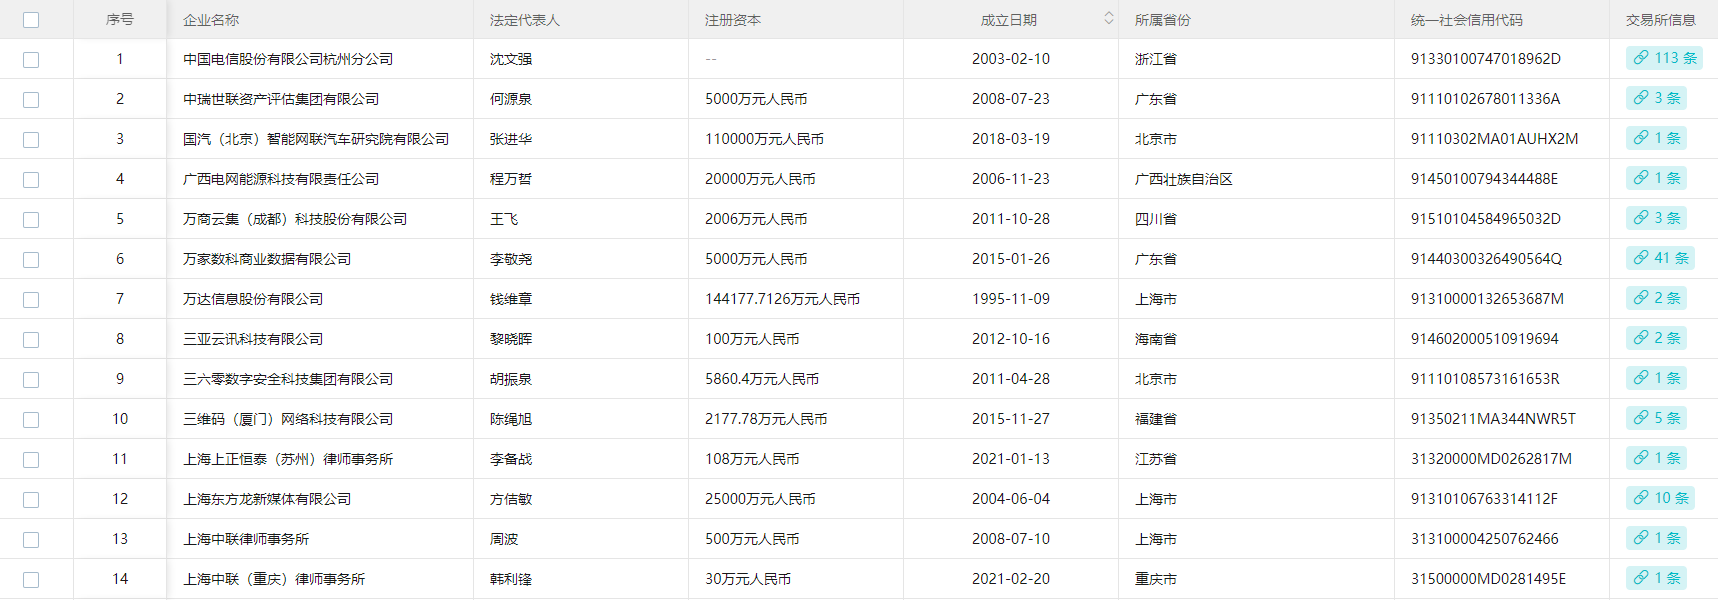Click the 交易所信息 column header
The width and height of the screenshot is (1718, 600).
click(1661, 20)
